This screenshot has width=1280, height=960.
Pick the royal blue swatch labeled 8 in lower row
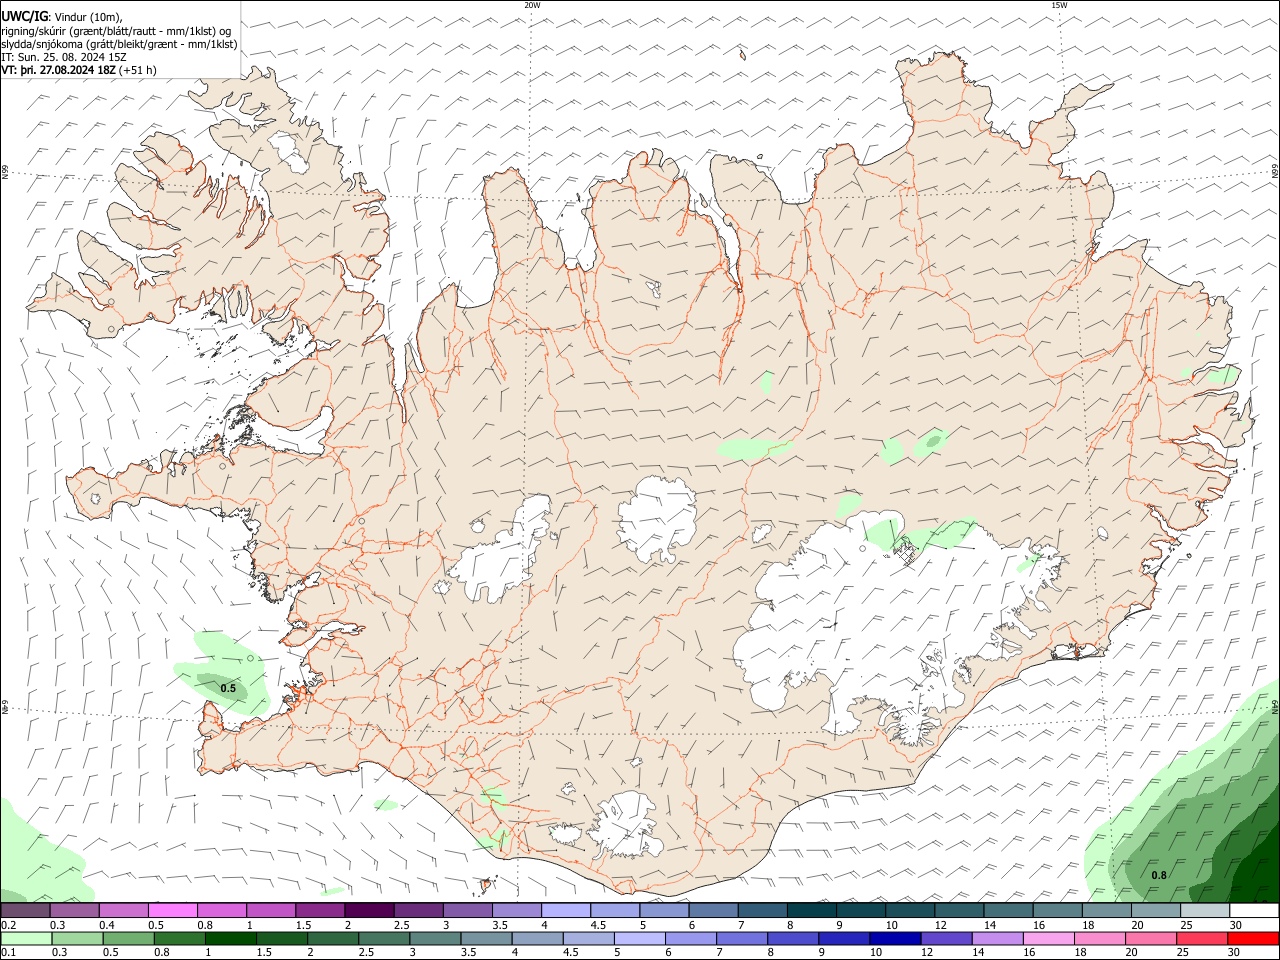coord(792,939)
